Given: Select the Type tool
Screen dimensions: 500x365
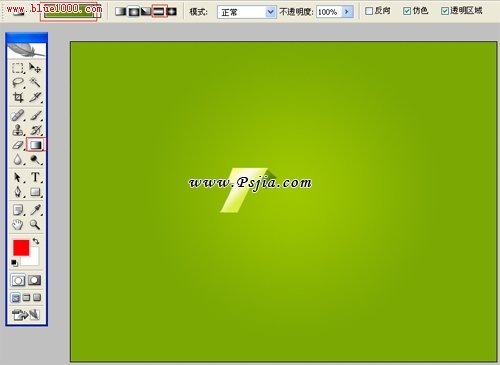Looking at the screenshot, I should click(x=35, y=177).
